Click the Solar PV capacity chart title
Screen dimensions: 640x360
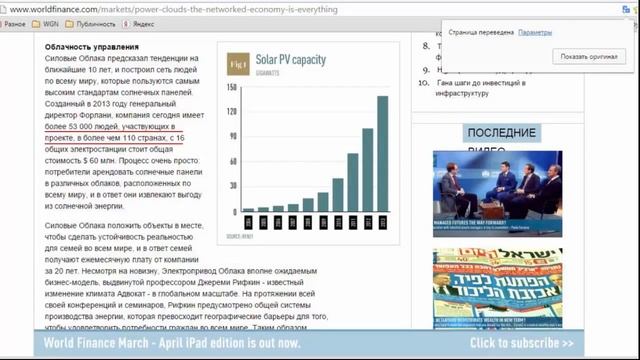291,60
